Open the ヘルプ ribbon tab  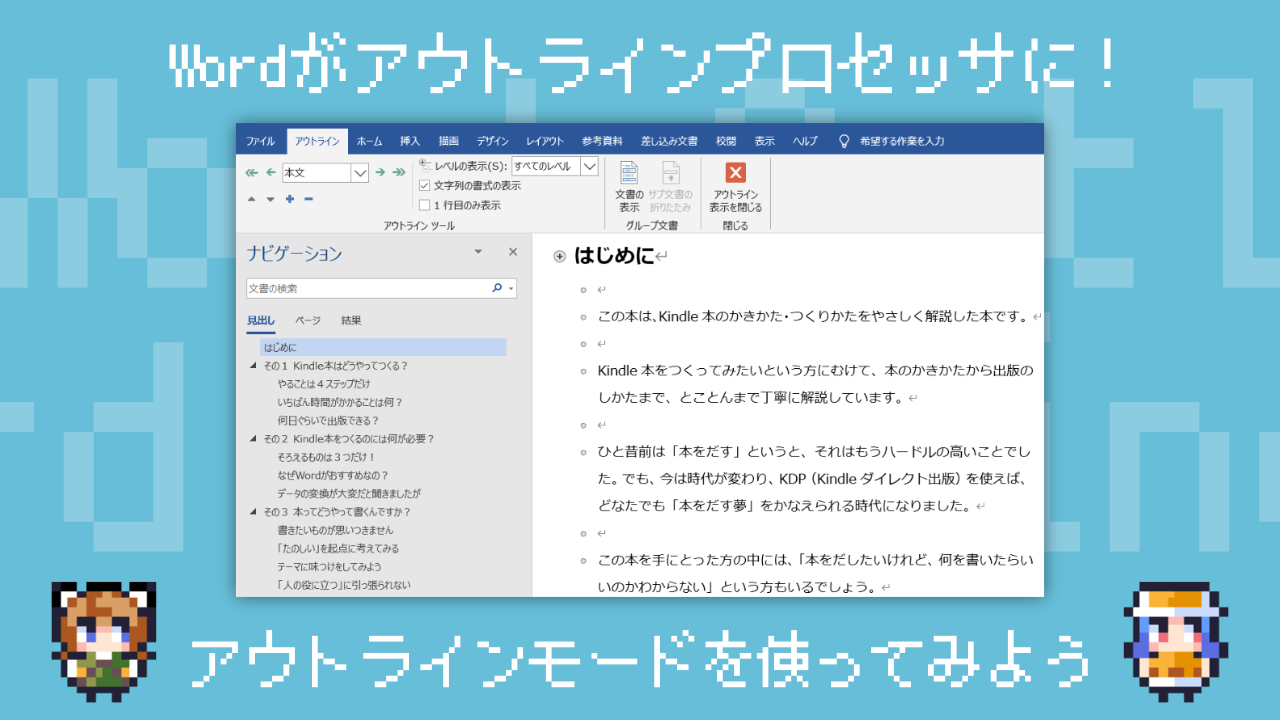tap(805, 141)
